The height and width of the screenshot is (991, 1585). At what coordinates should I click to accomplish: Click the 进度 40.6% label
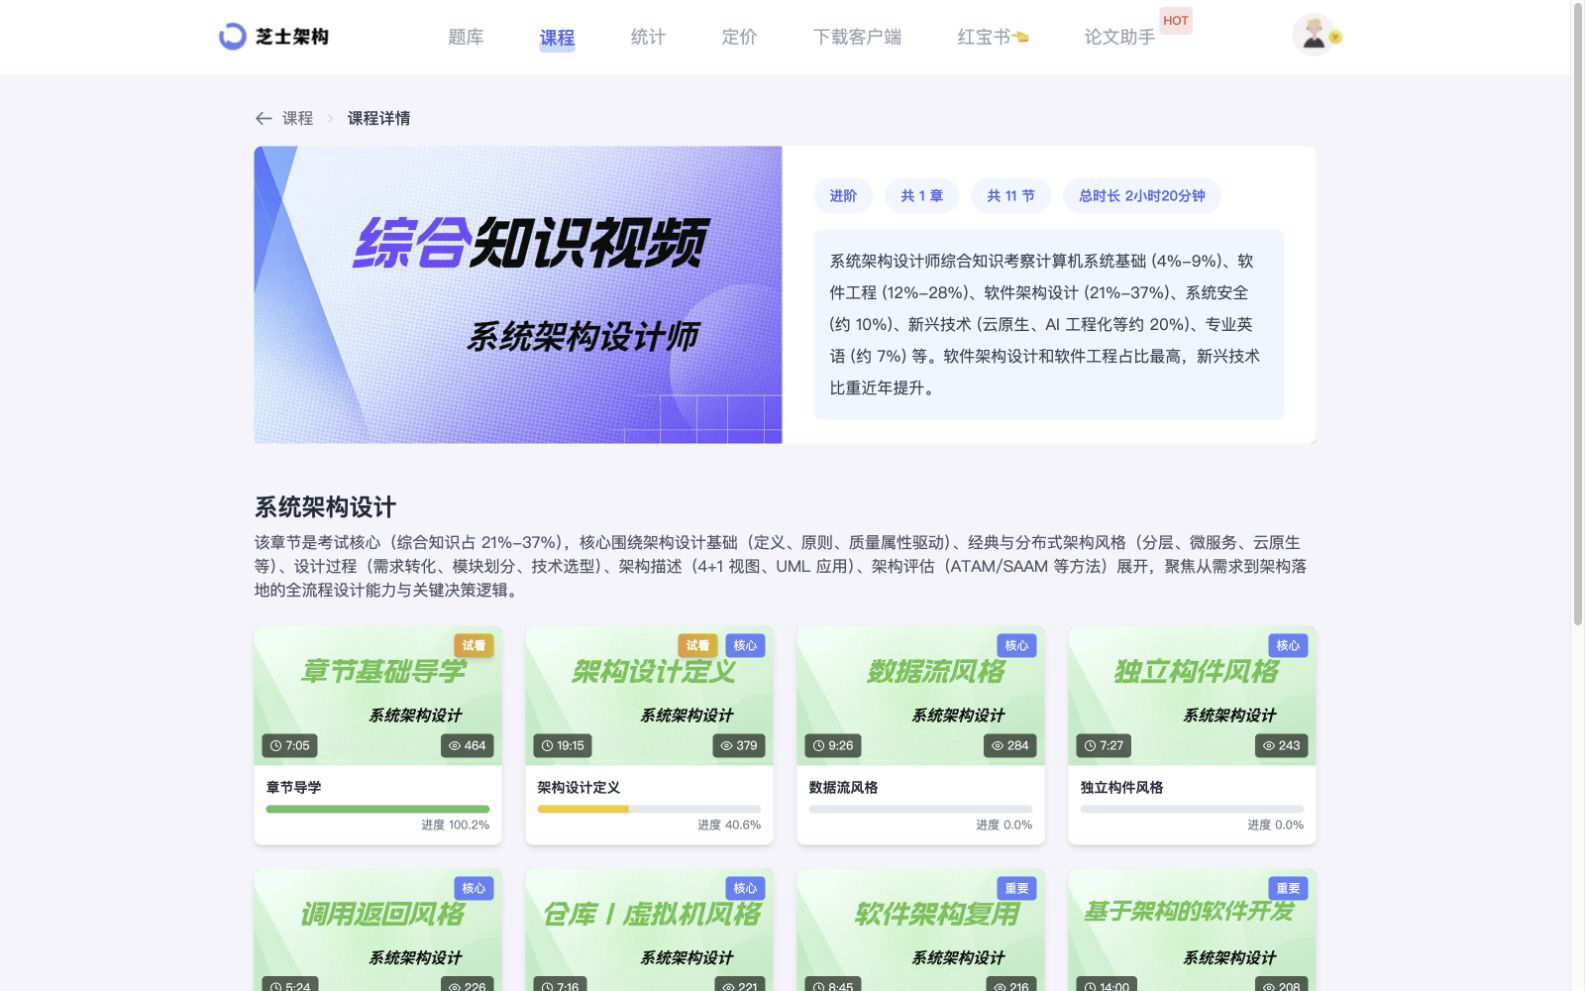pos(729,825)
